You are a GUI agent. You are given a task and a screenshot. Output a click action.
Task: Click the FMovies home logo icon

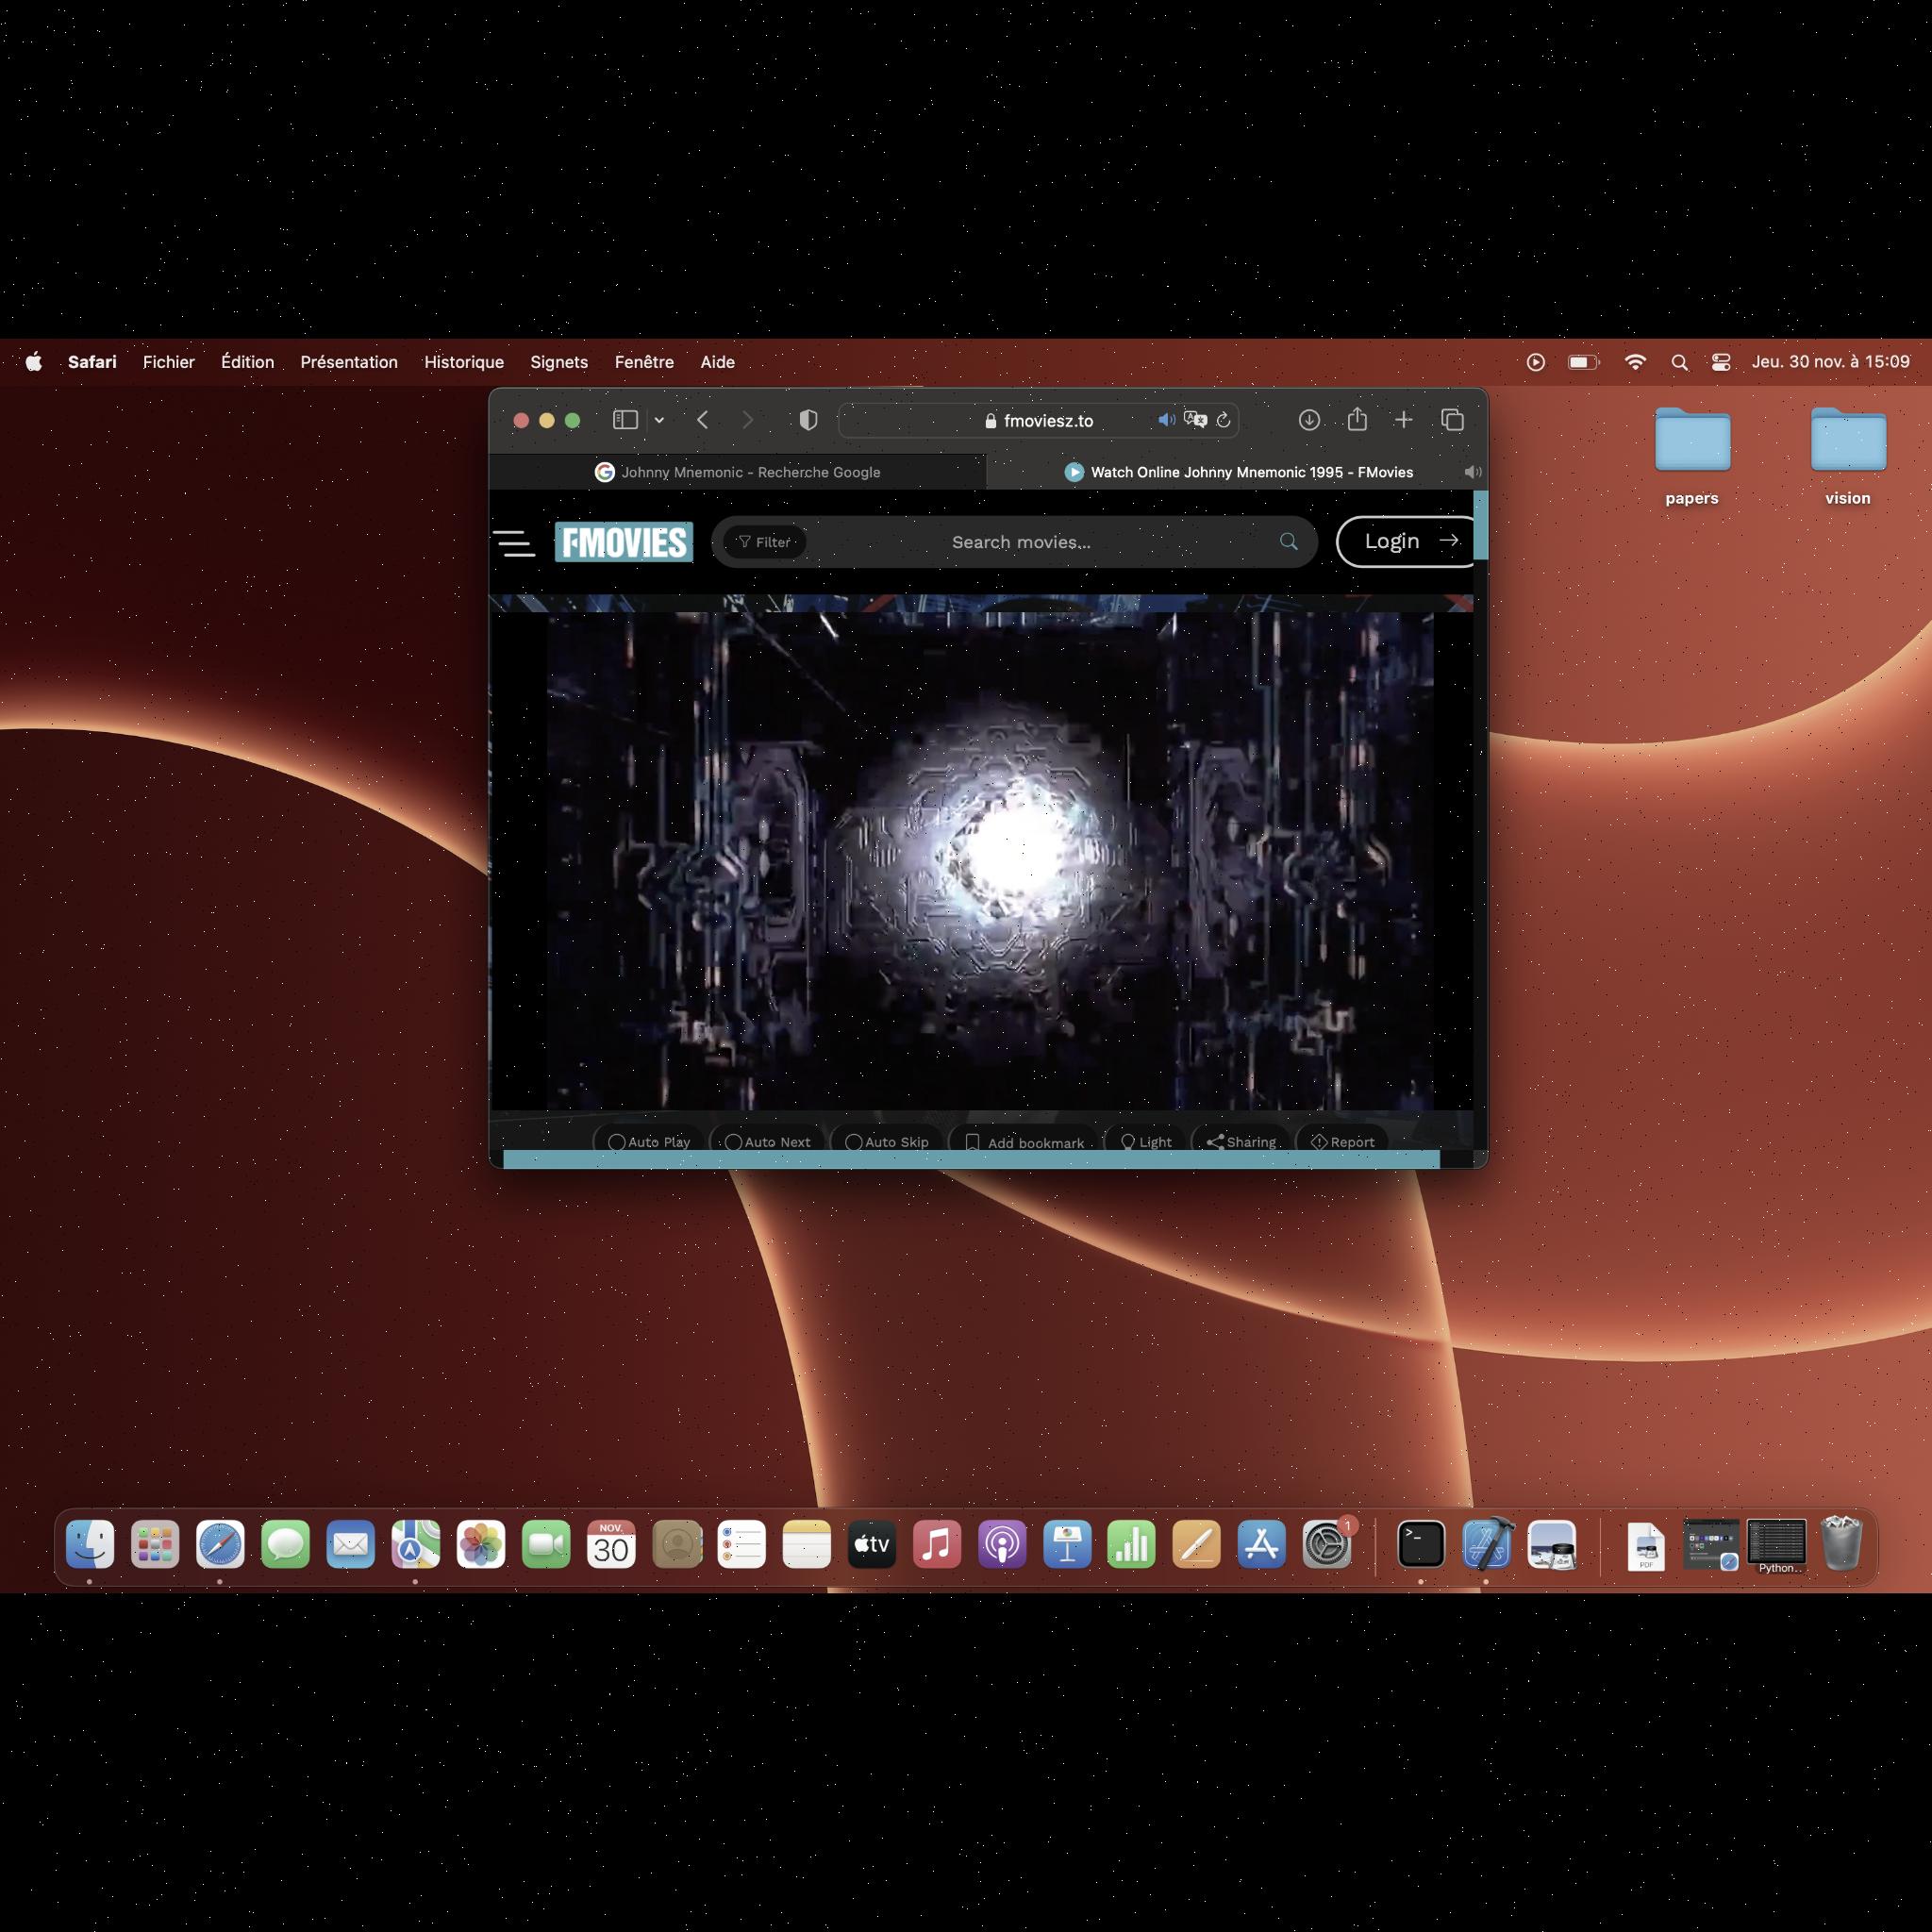pyautogui.click(x=623, y=540)
